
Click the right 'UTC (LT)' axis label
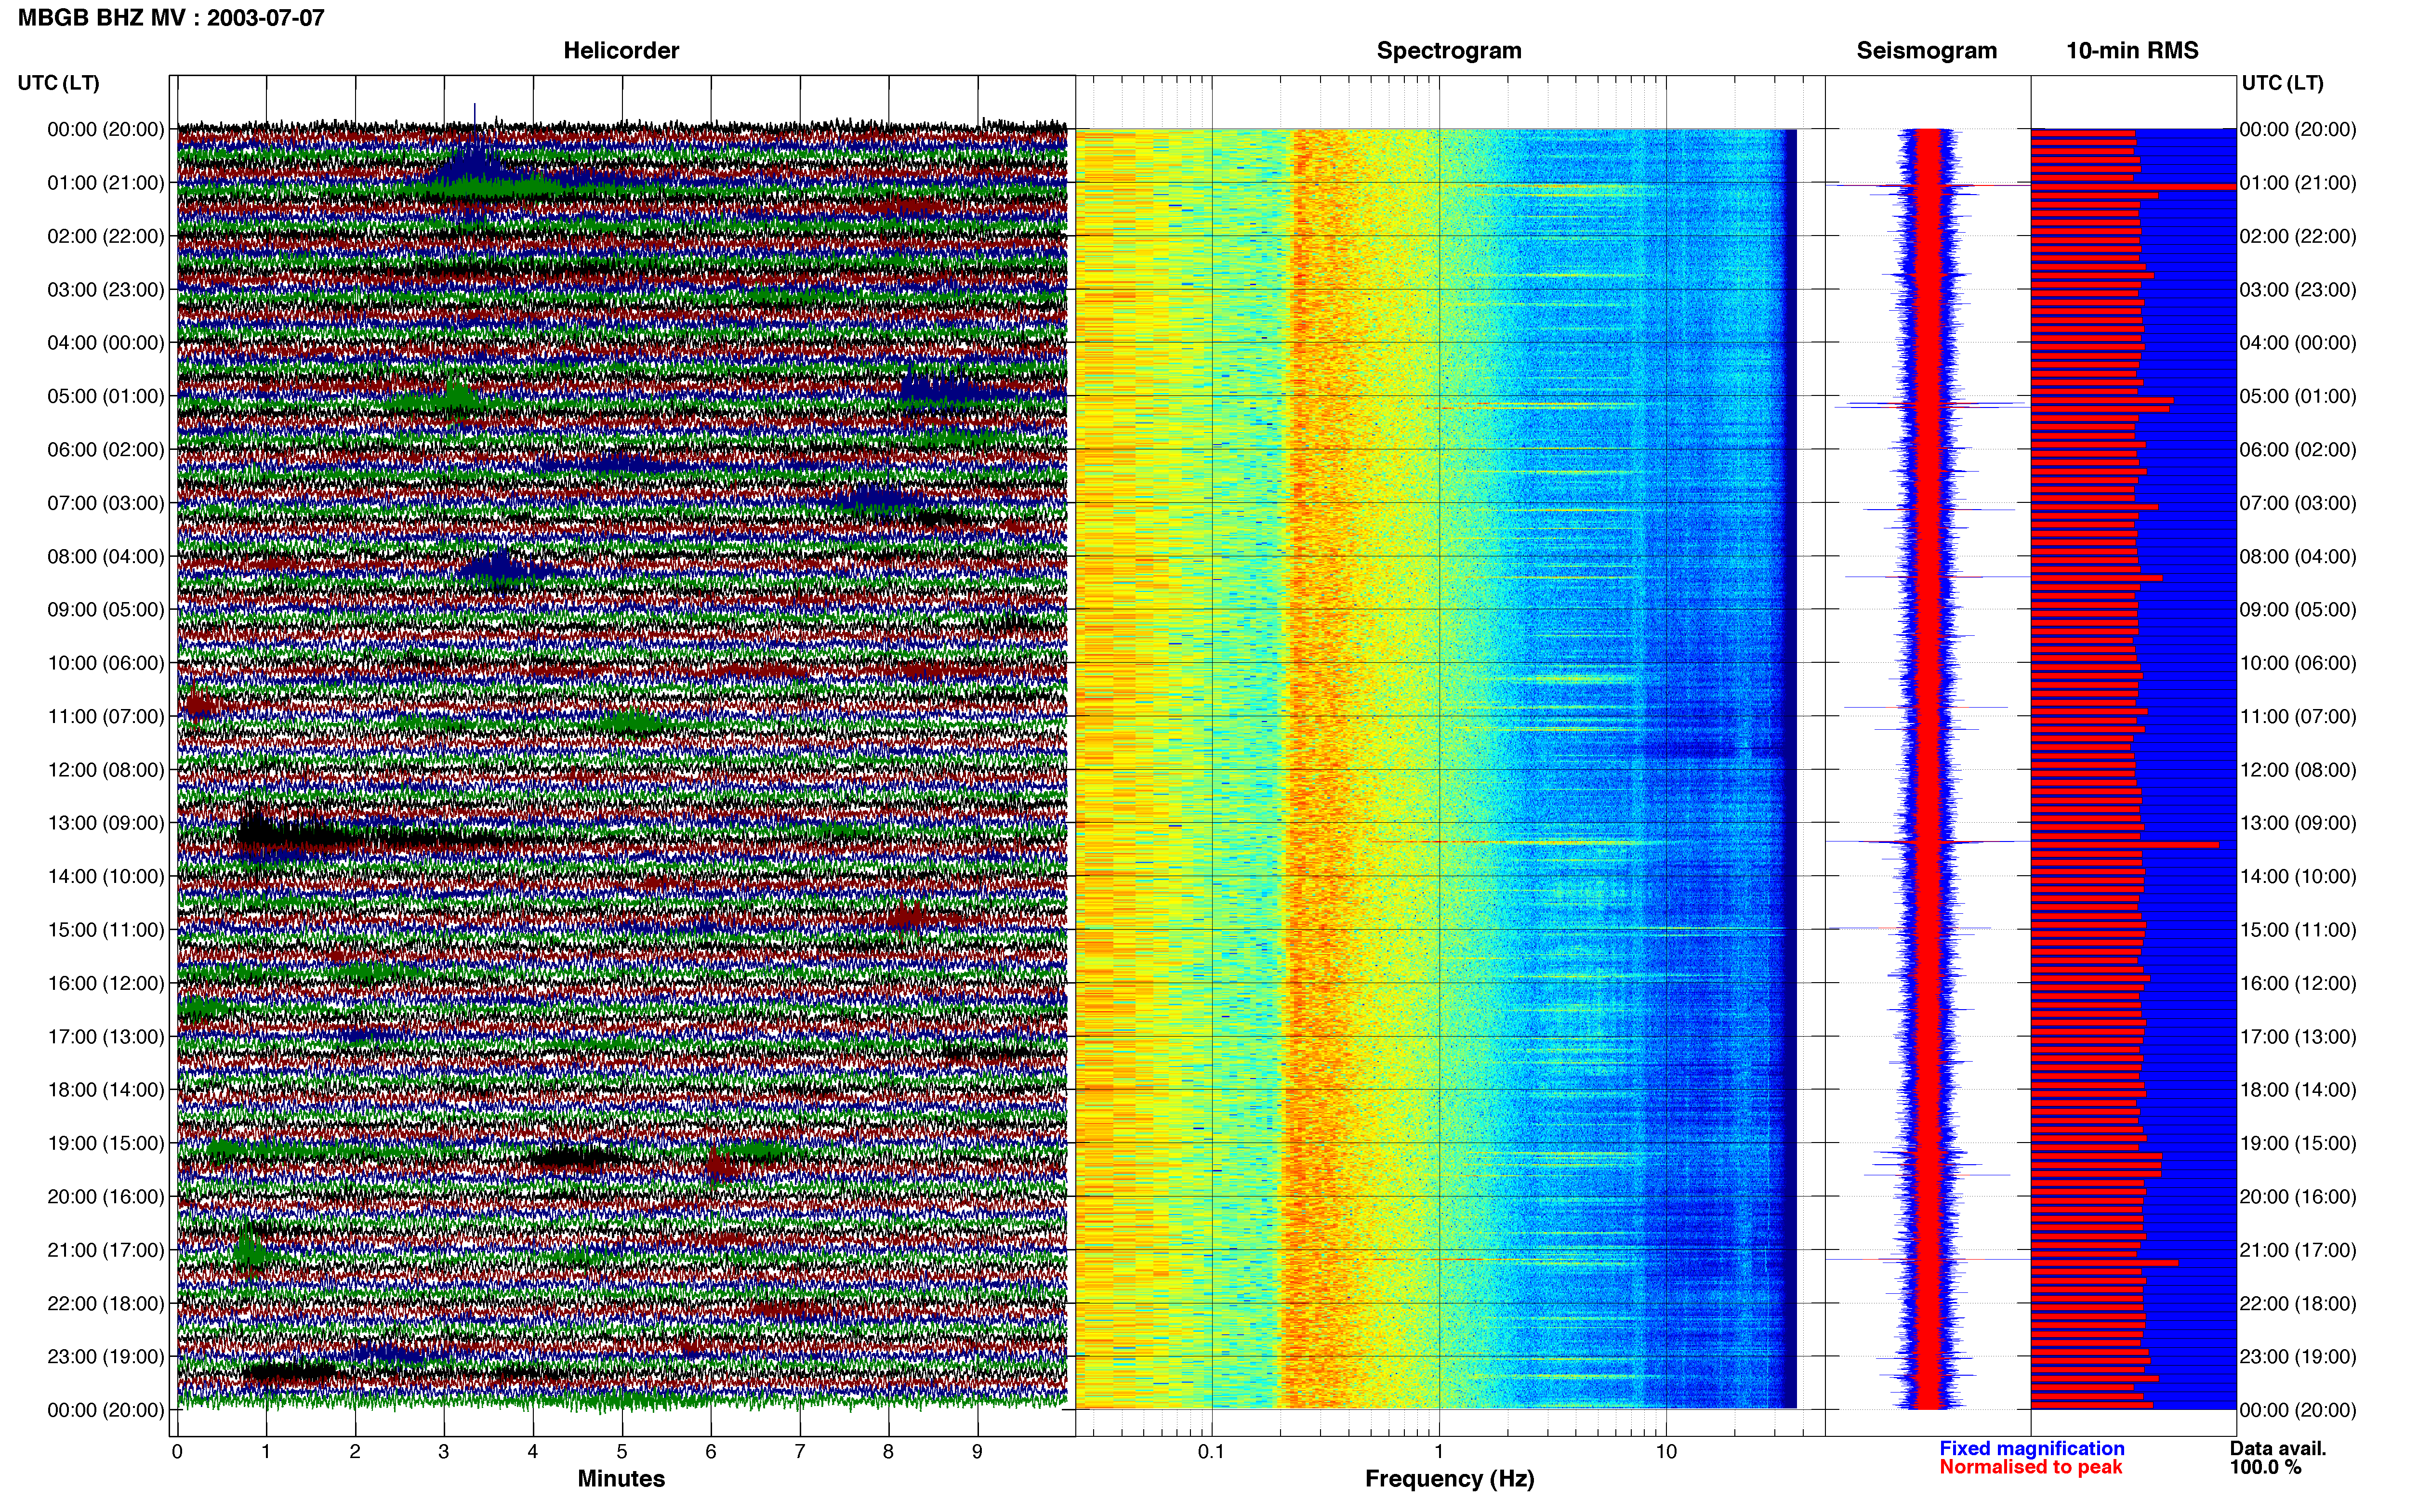[2282, 83]
